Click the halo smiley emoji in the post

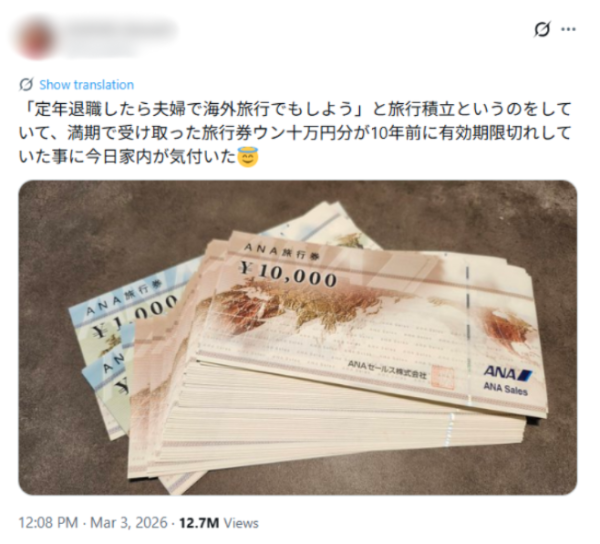(x=248, y=156)
